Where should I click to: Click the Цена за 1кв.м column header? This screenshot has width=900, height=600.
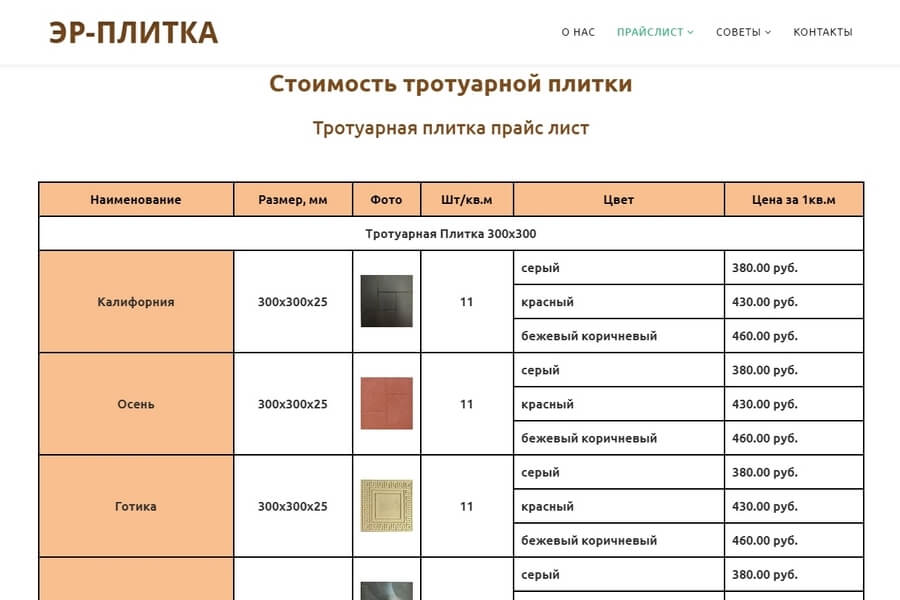point(793,200)
